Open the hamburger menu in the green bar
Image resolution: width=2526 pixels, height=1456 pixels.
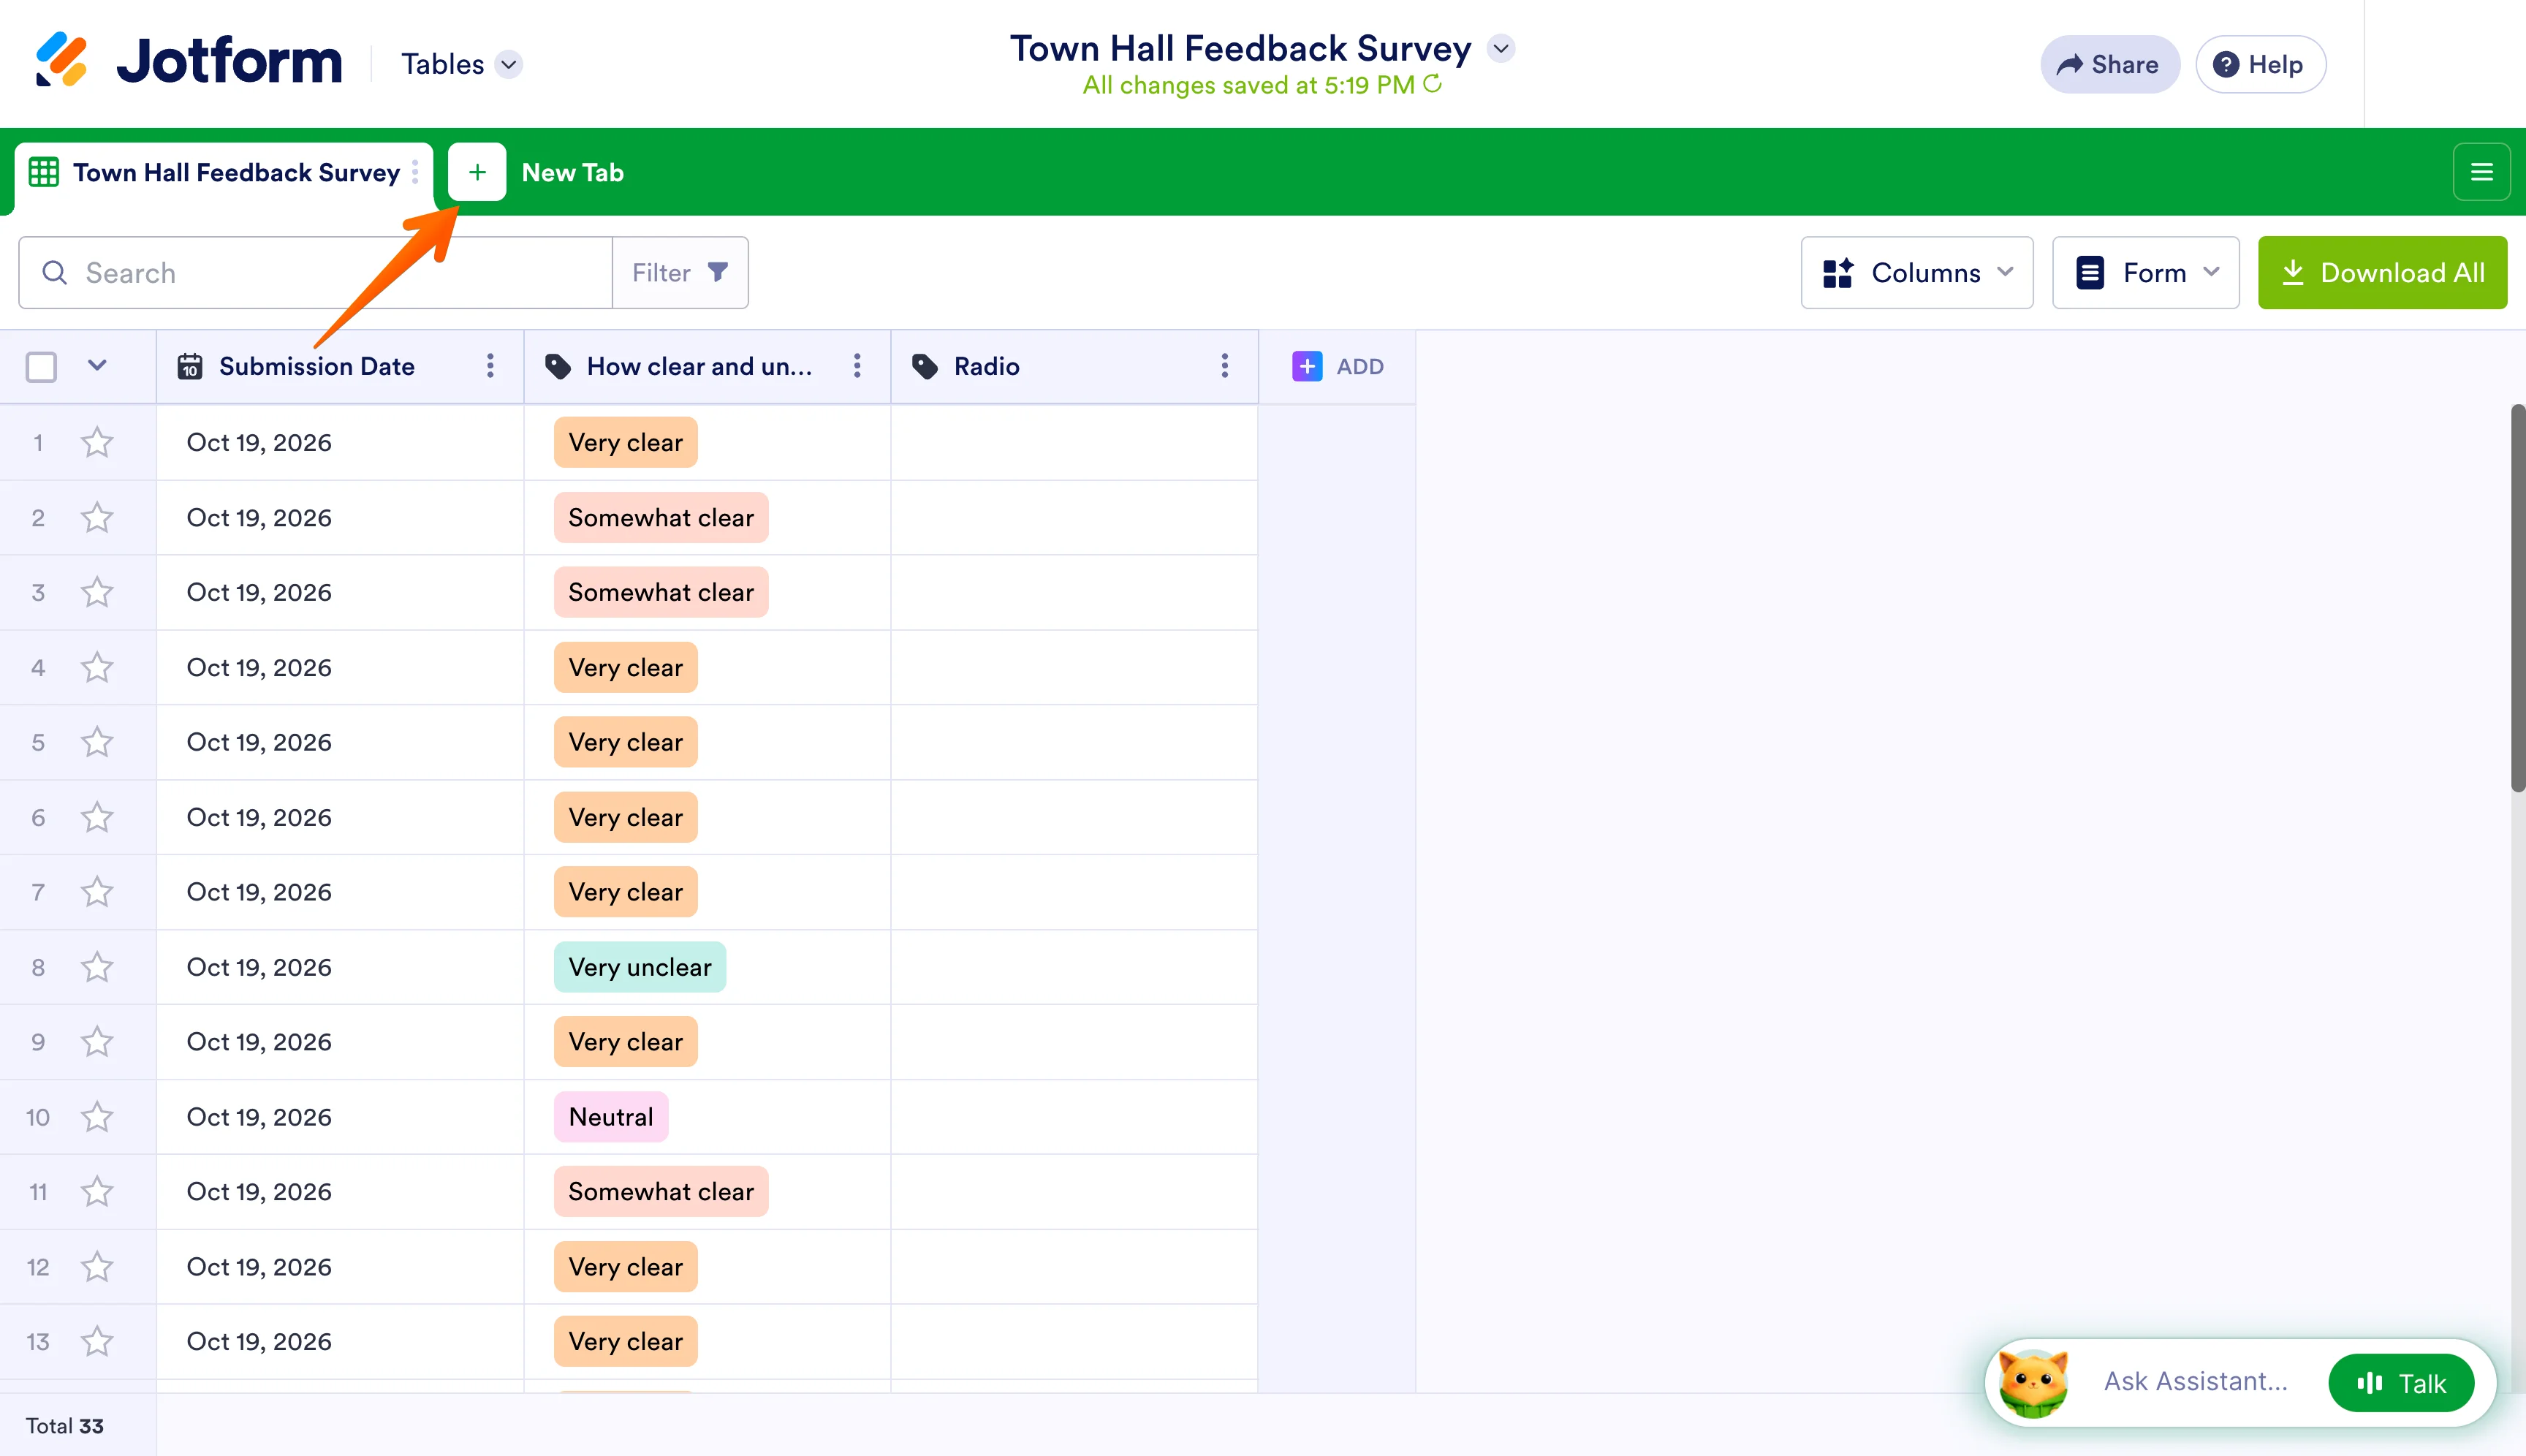click(x=2481, y=172)
